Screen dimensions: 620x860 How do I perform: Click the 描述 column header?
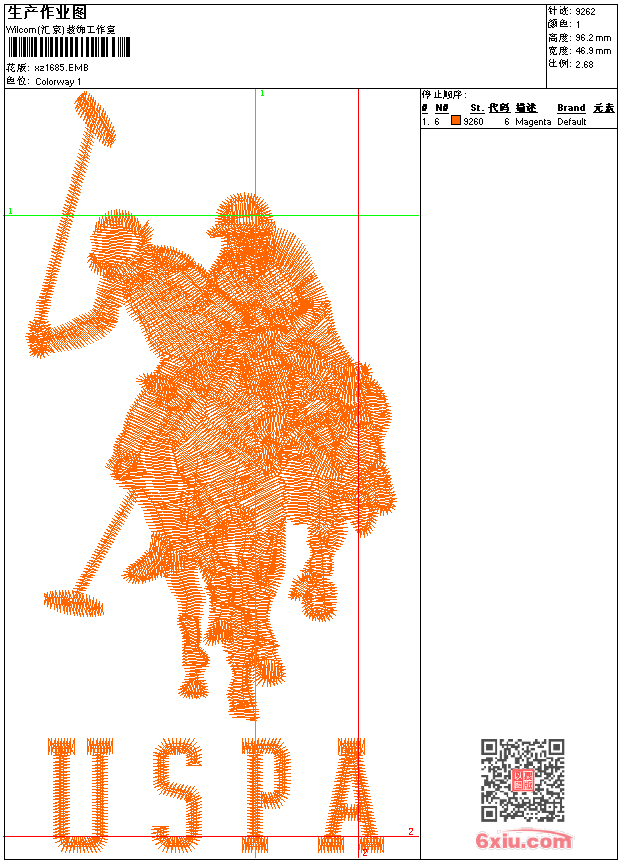526,108
